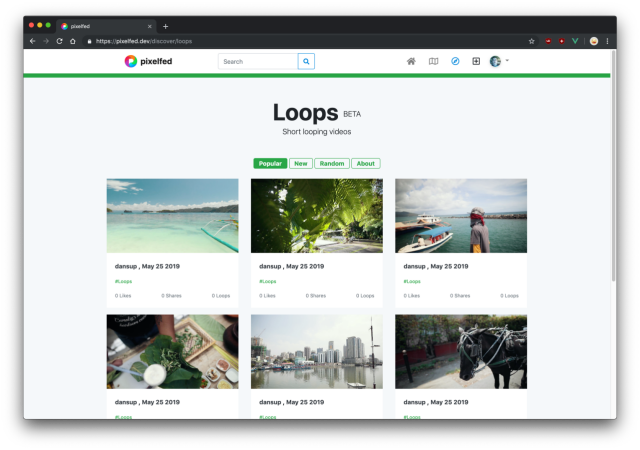Image resolution: width=640 pixels, height=450 pixels.
Task: Click dansup on the horse card
Action: coord(415,402)
